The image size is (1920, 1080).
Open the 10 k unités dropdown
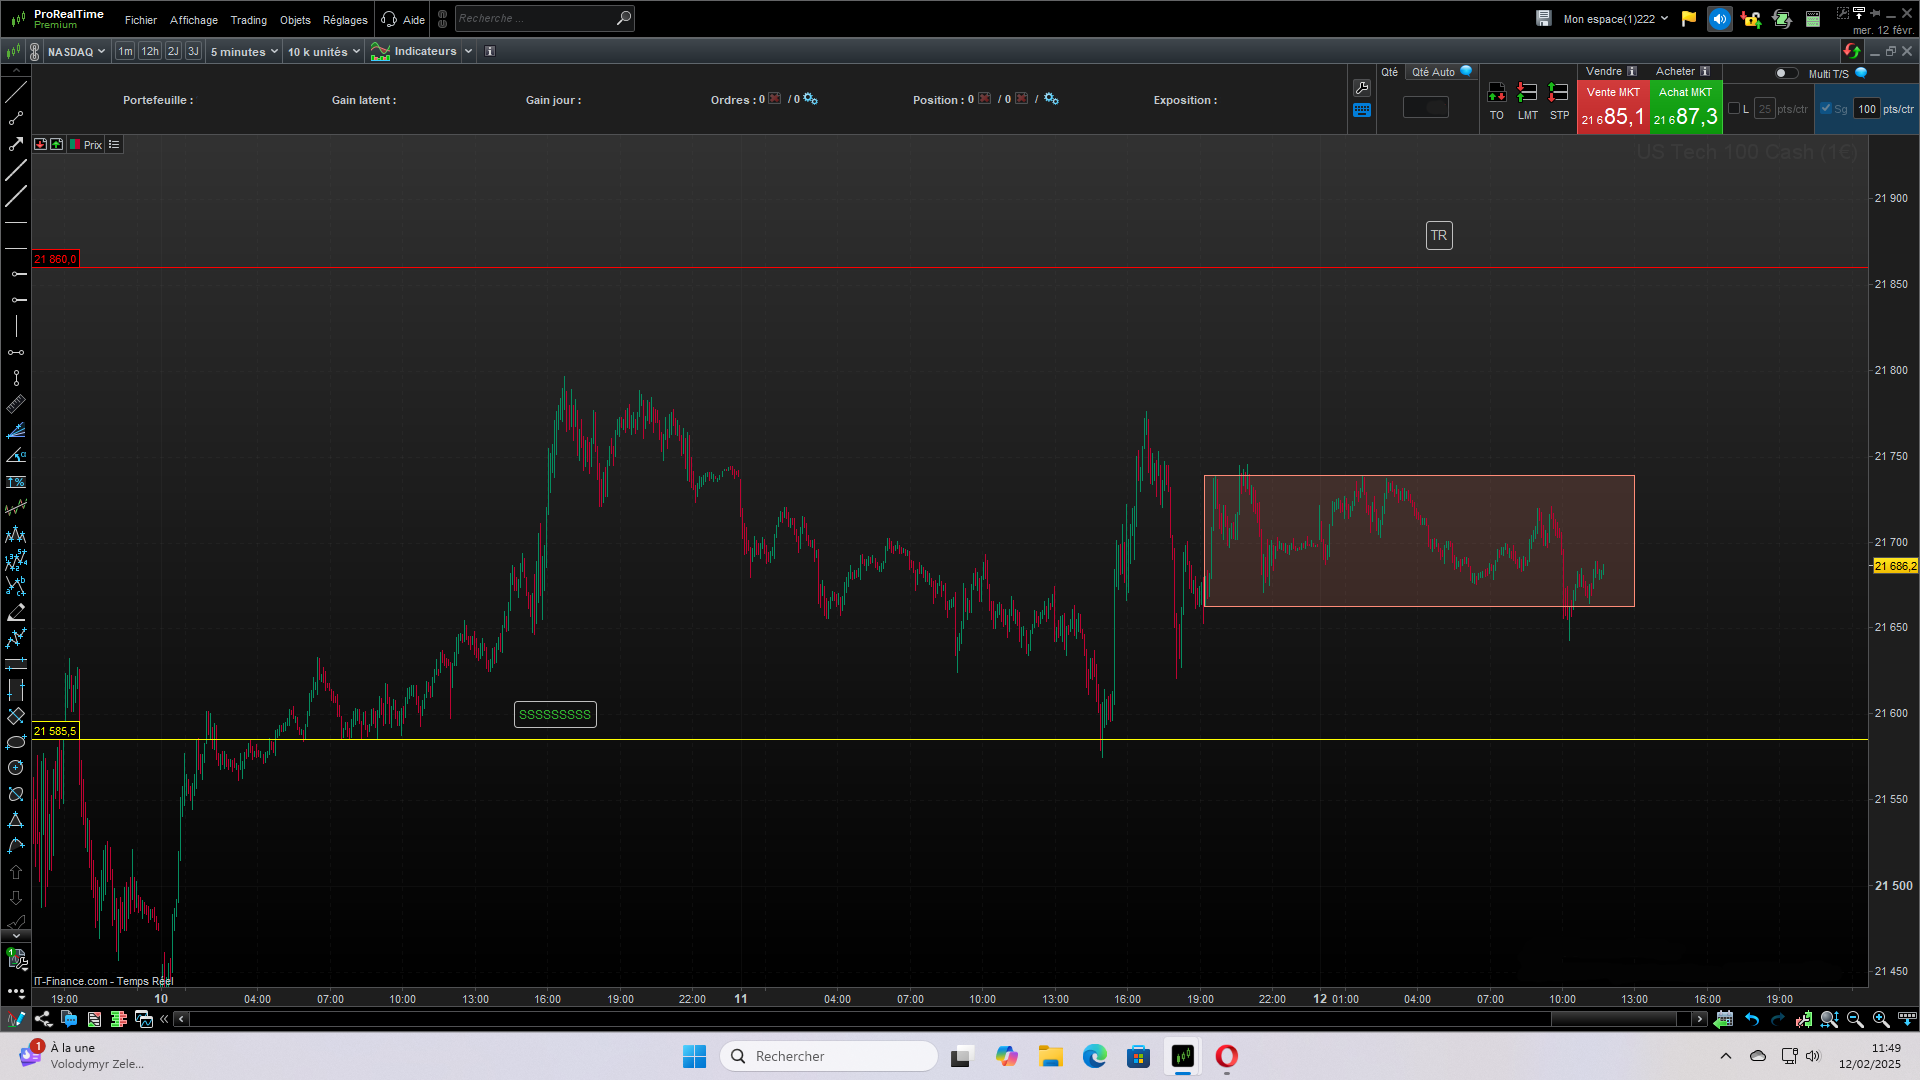click(x=323, y=52)
